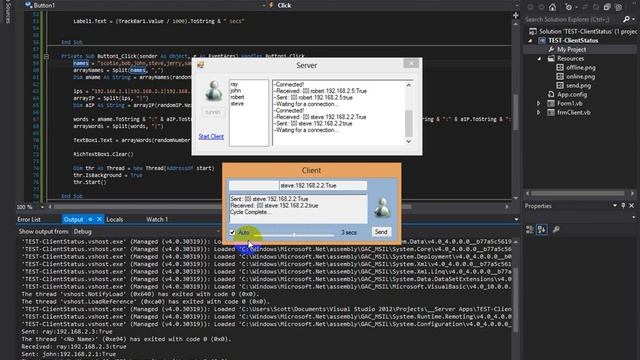Viewport: 640px width, 360px height.
Task: Click the Search Solution Explorer input field
Action: coord(572,19)
